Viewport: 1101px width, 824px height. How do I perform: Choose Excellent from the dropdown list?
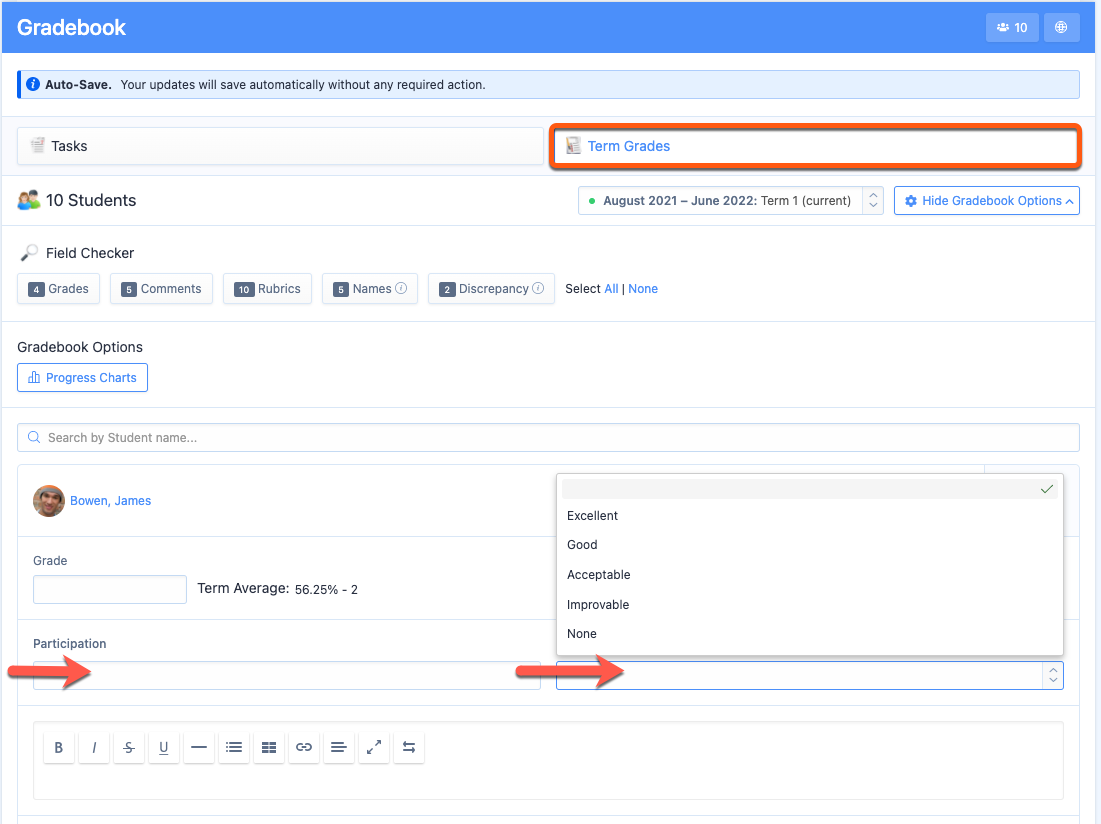(x=593, y=516)
